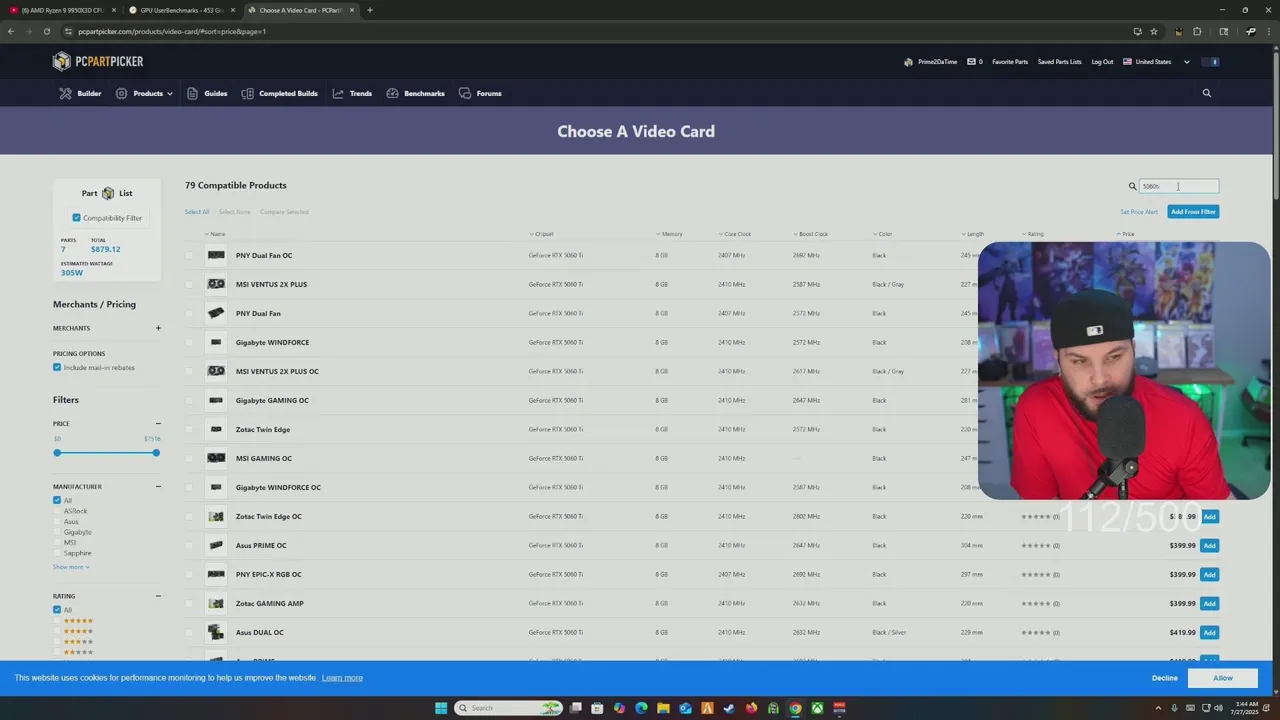This screenshot has height=720, width=1280.
Task: Click the magnifier beside the product search box
Action: click(x=1133, y=186)
